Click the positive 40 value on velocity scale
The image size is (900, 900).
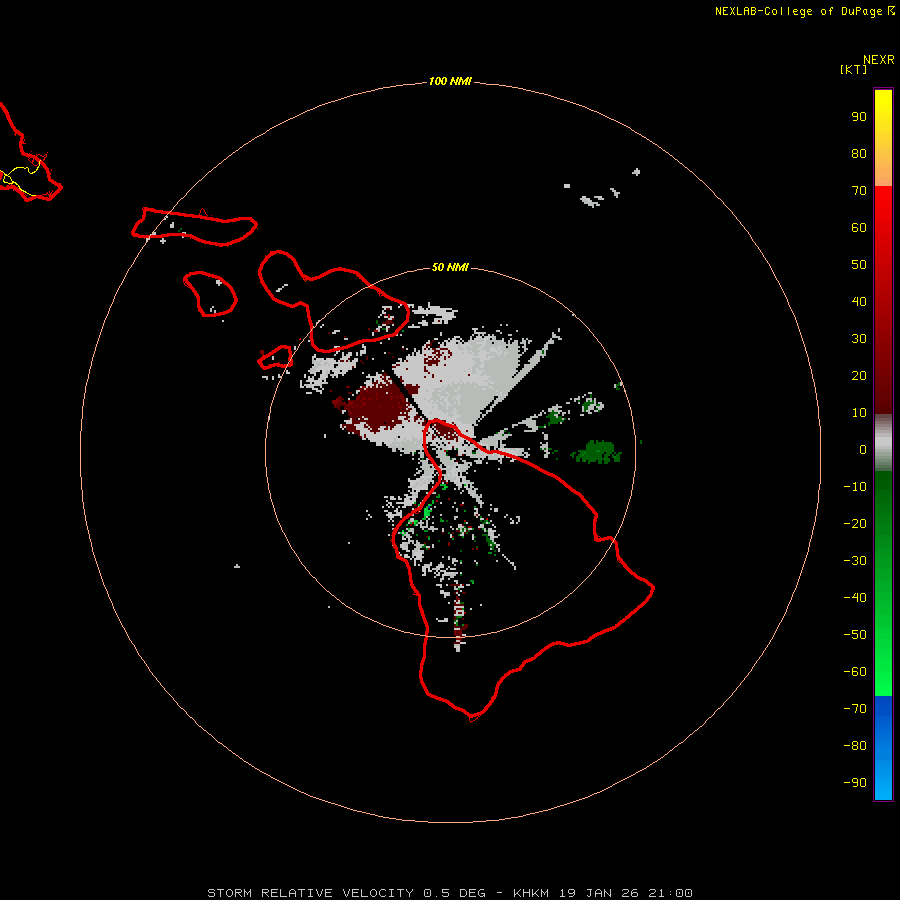point(859,302)
